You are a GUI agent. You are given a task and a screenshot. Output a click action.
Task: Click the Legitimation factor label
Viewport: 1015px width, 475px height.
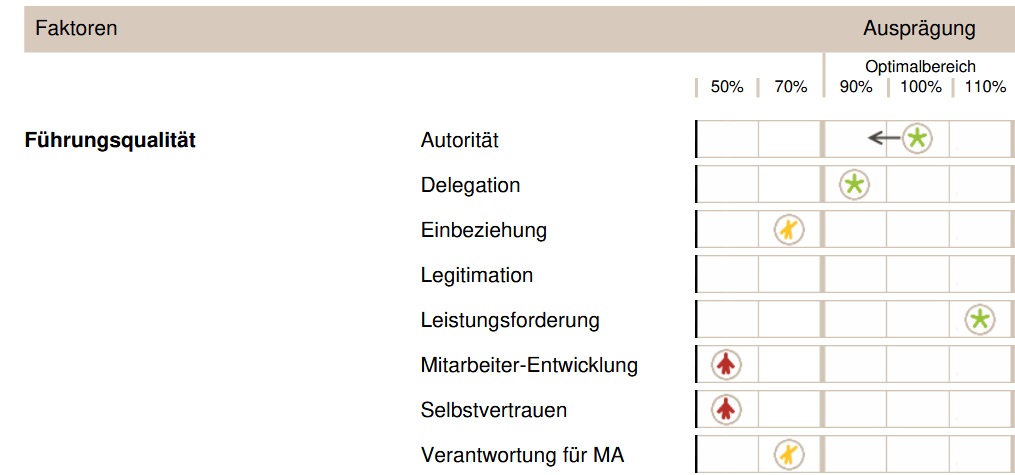pos(477,275)
